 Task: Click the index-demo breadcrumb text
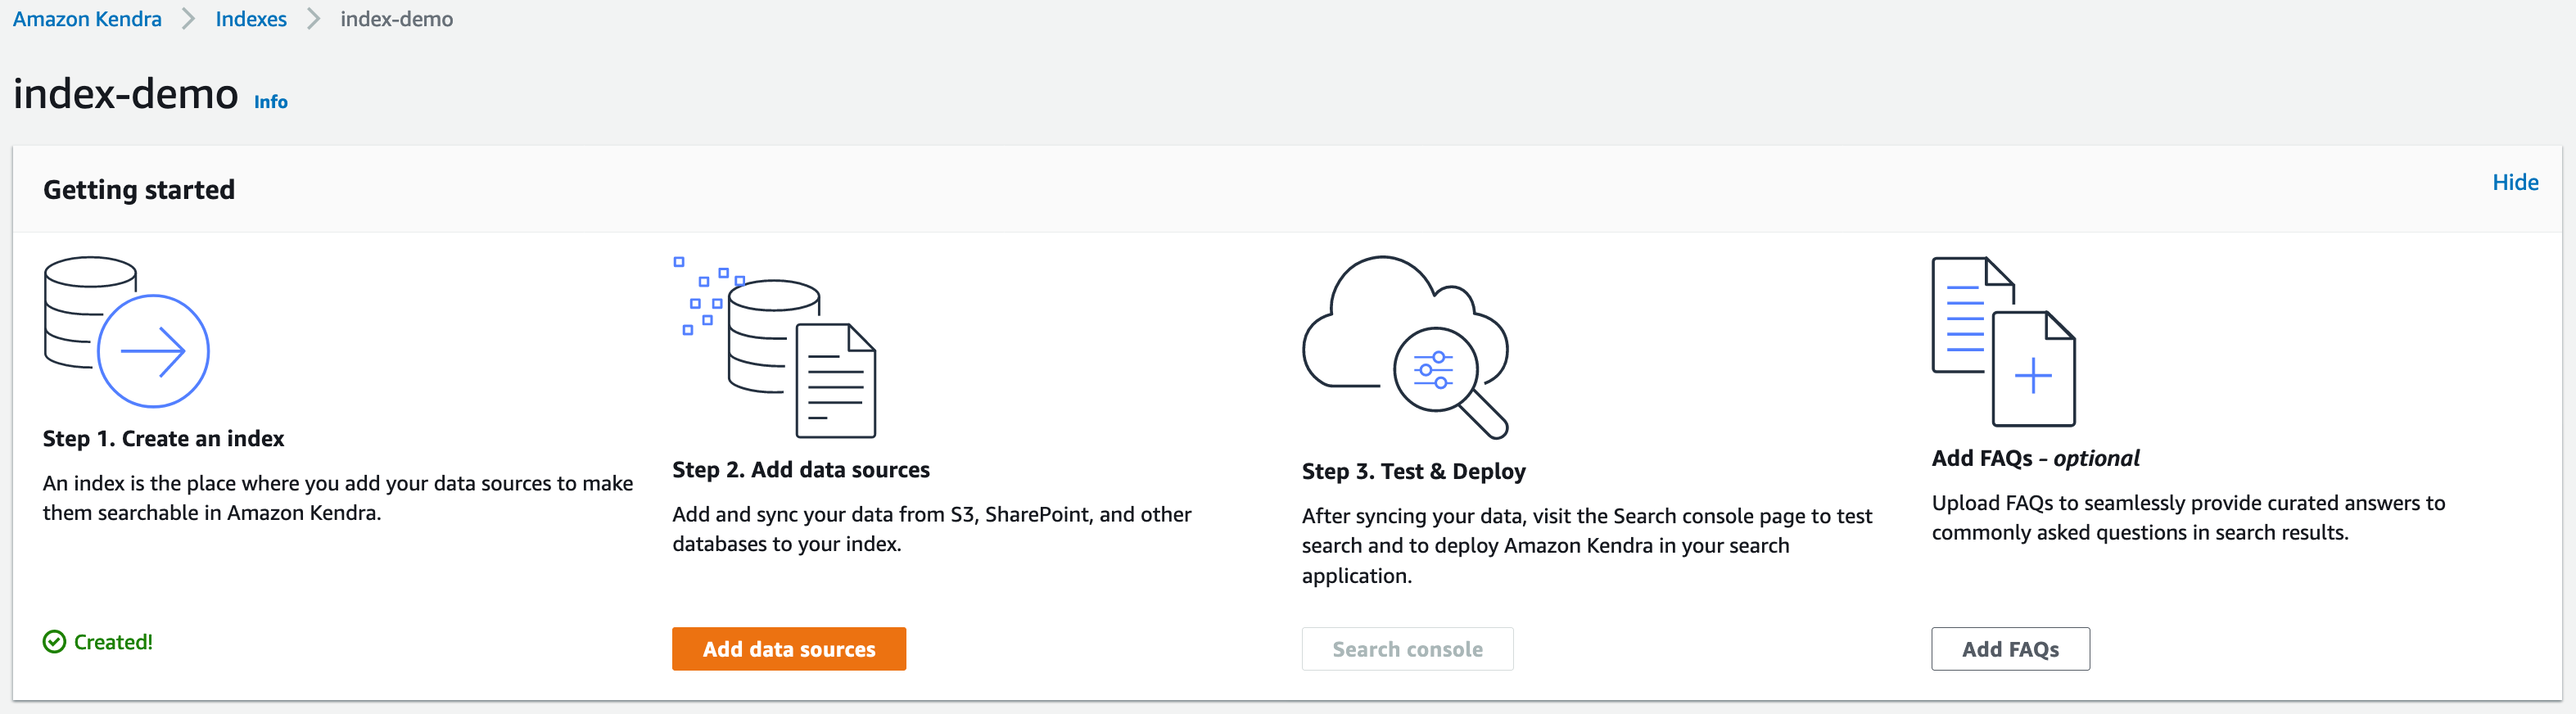pyautogui.click(x=396, y=19)
